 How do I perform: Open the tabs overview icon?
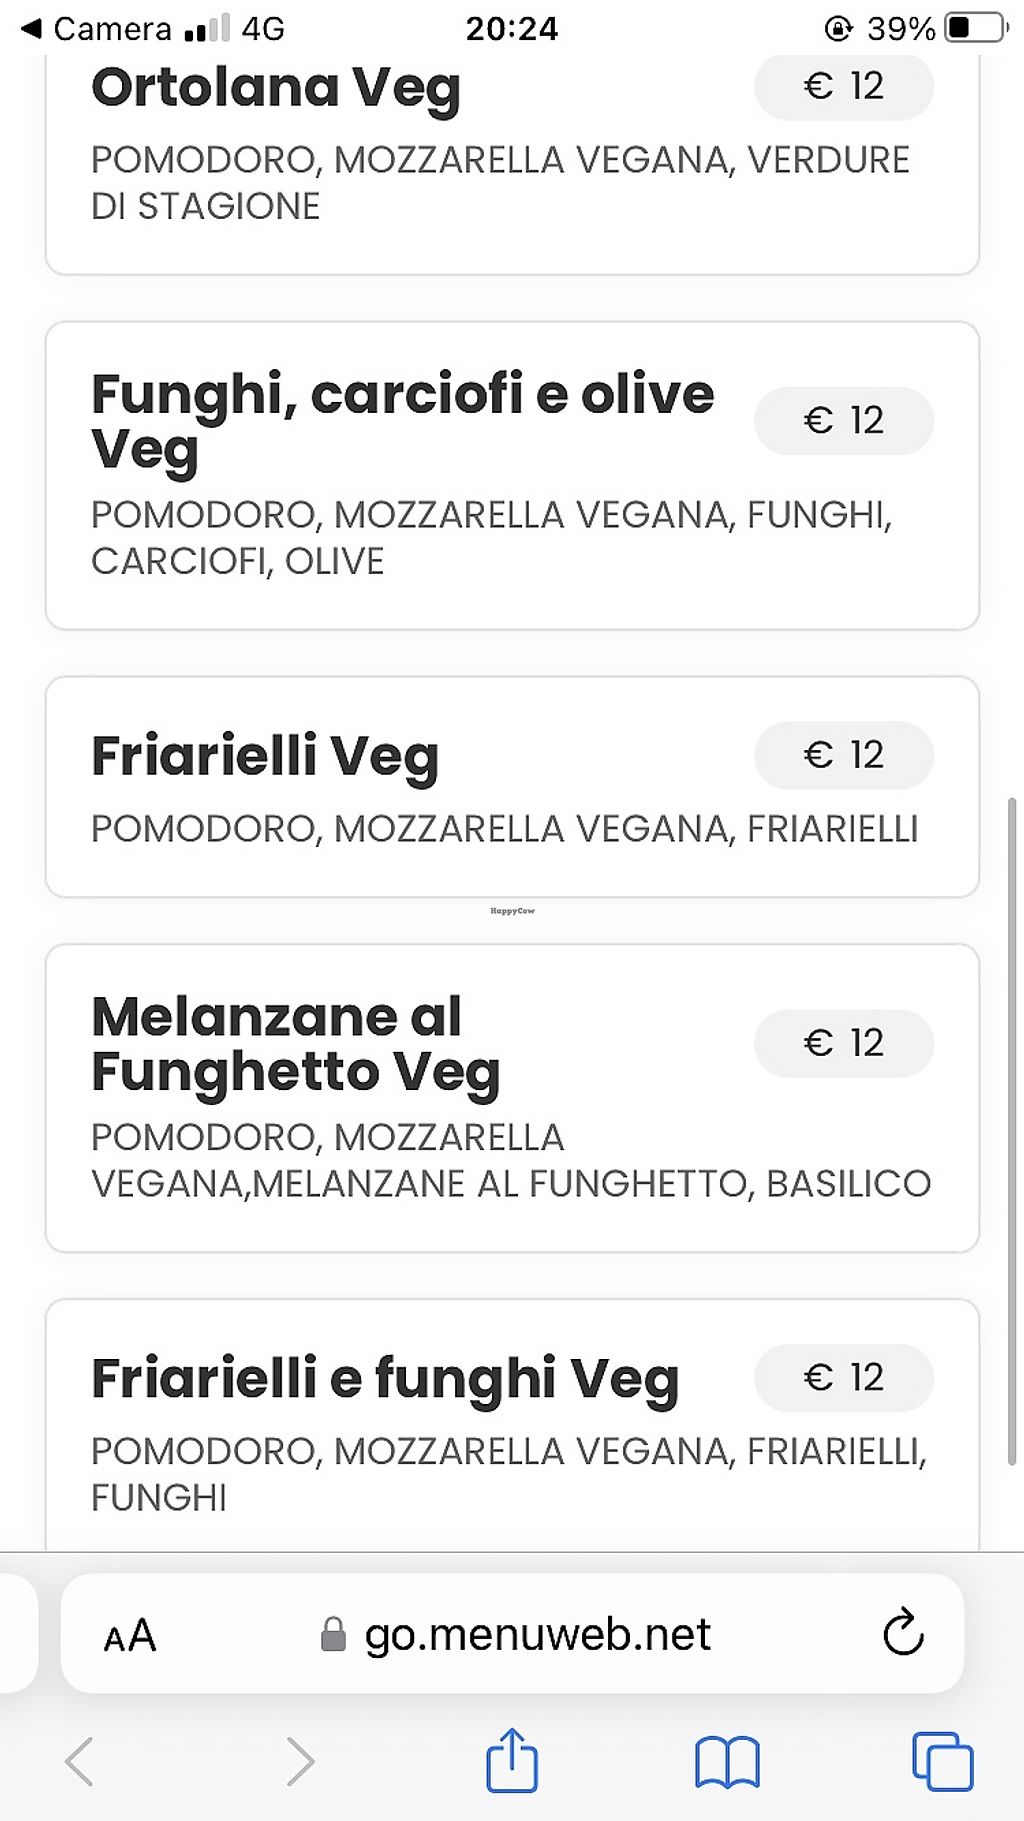(x=942, y=1761)
